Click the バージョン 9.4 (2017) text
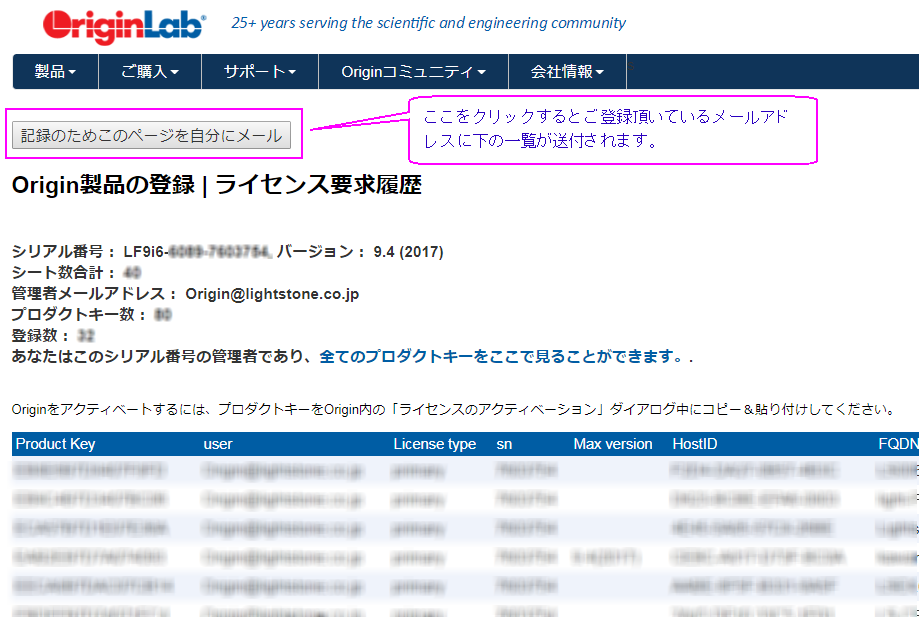 point(360,252)
